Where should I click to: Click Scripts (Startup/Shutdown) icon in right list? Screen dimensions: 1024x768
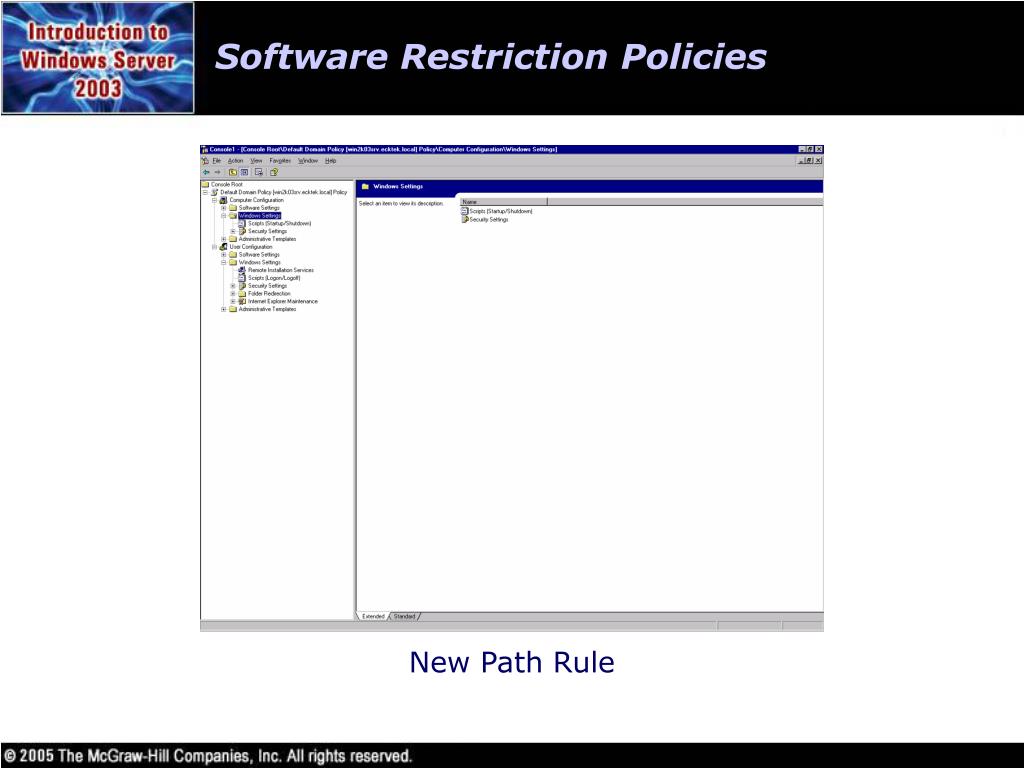(464, 211)
